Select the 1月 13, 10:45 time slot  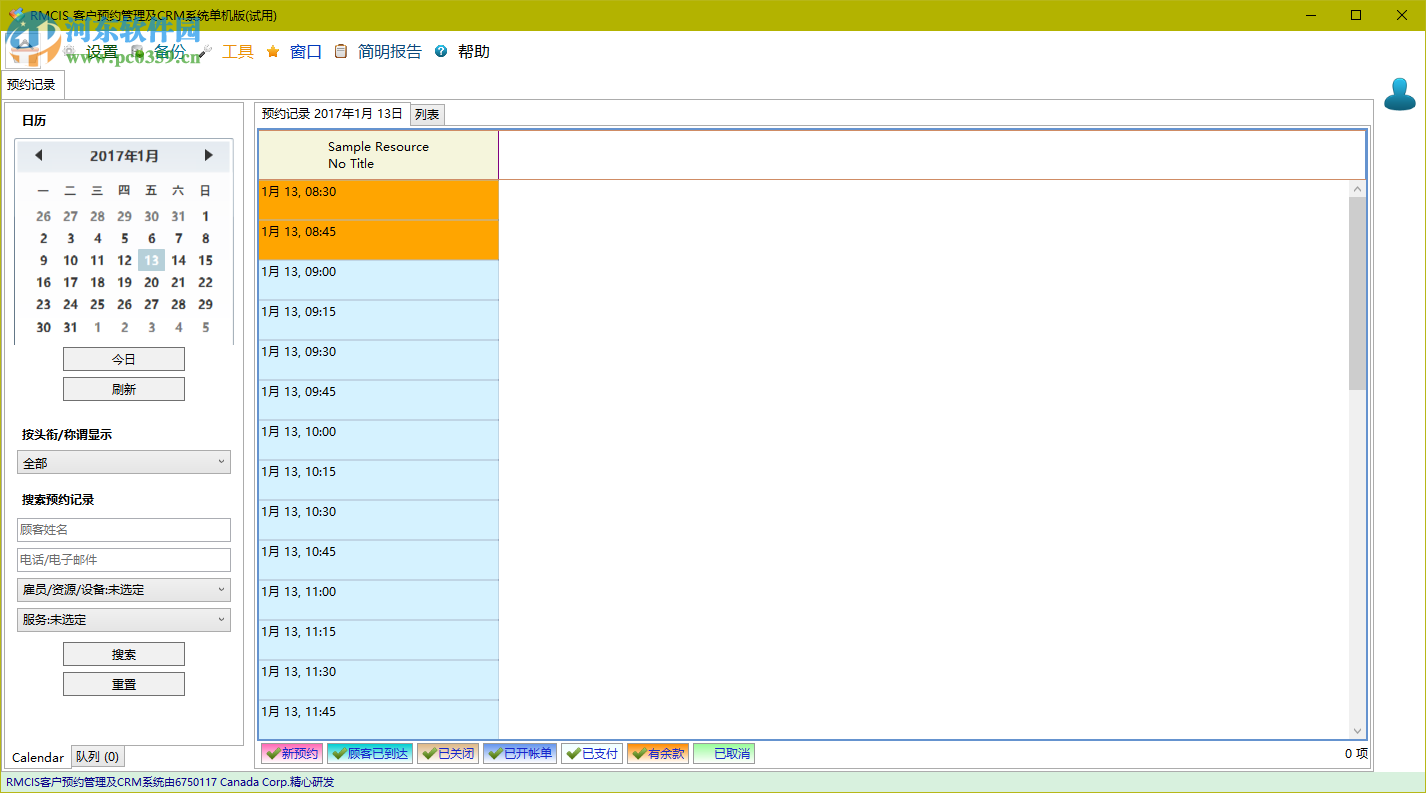pyautogui.click(x=378, y=560)
